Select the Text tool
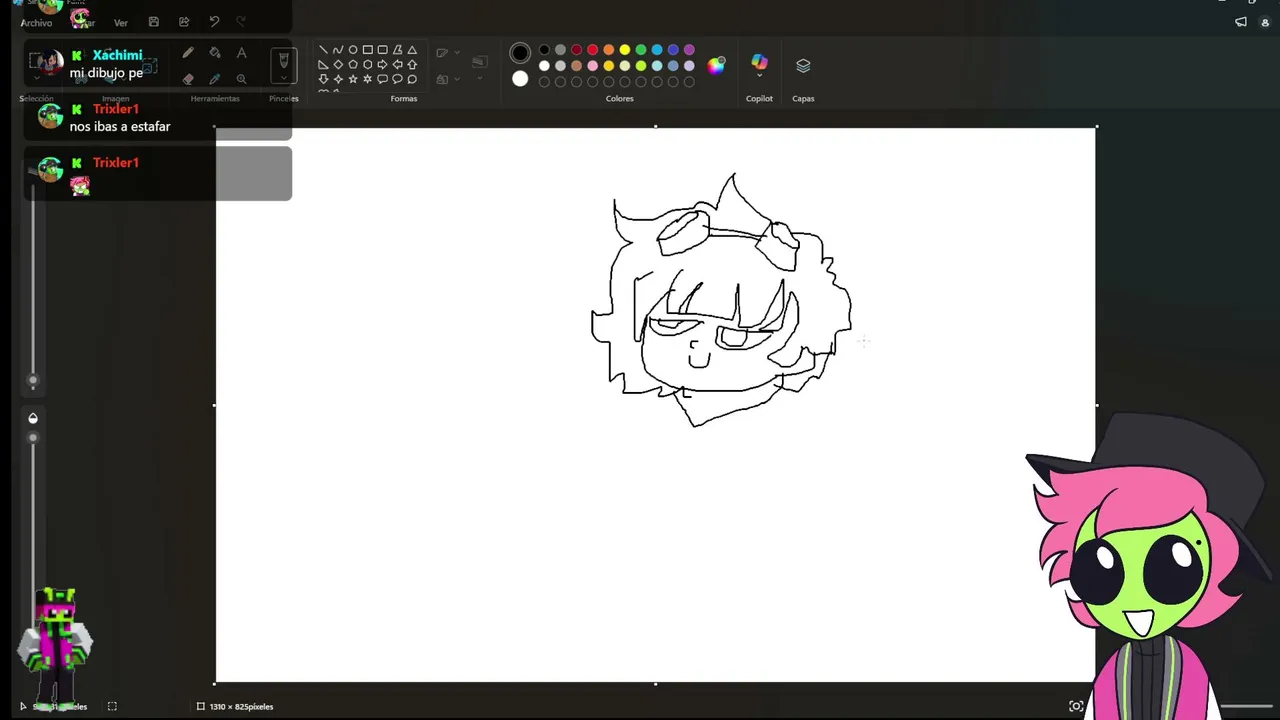 [241, 53]
